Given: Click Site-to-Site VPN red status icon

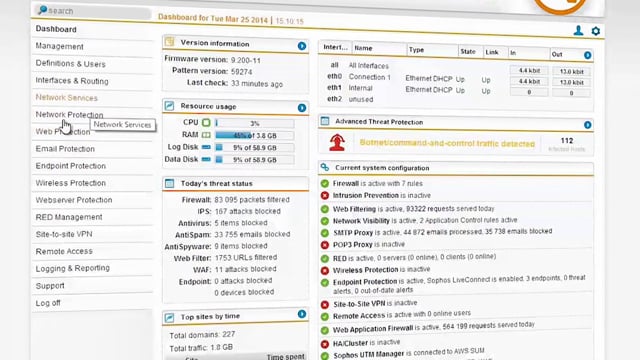Looking at the screenshot, I should (324, 304).
